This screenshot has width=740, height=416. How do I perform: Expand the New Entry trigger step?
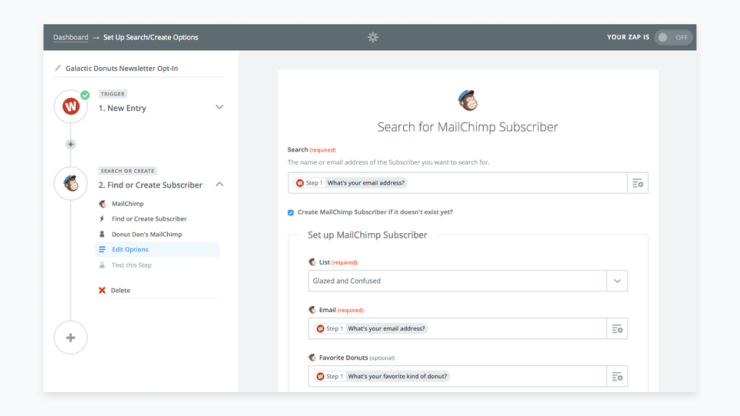click(x=219, y=107)
